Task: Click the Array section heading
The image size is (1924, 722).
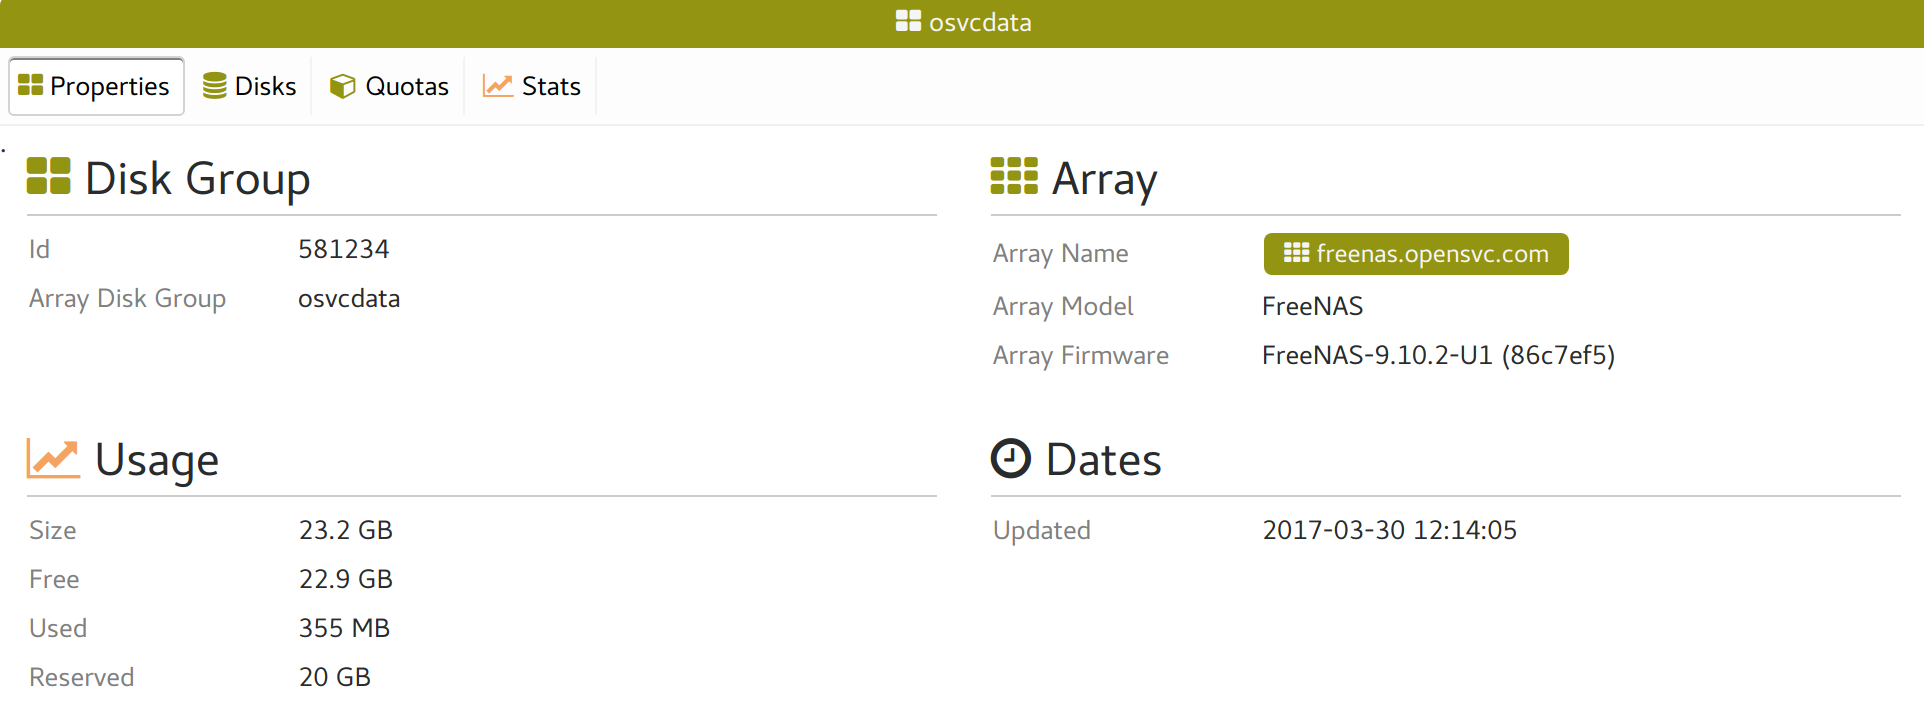Action: click(x=1104, y=178)
